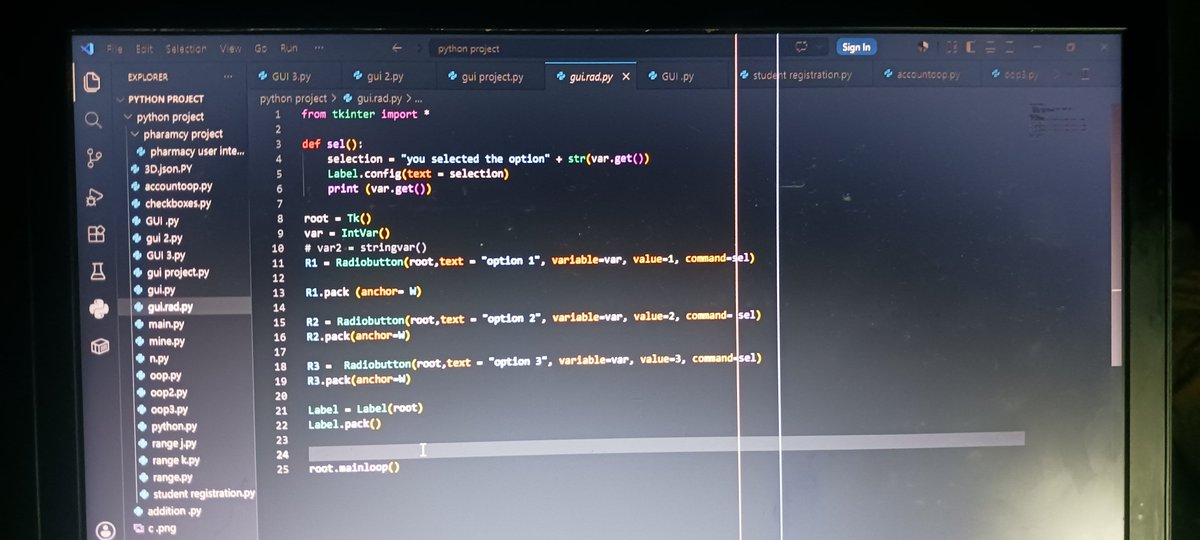Open main.py in explorer
The height and width of the screenshot is (540, 1200).
click(x=166, y=324)
